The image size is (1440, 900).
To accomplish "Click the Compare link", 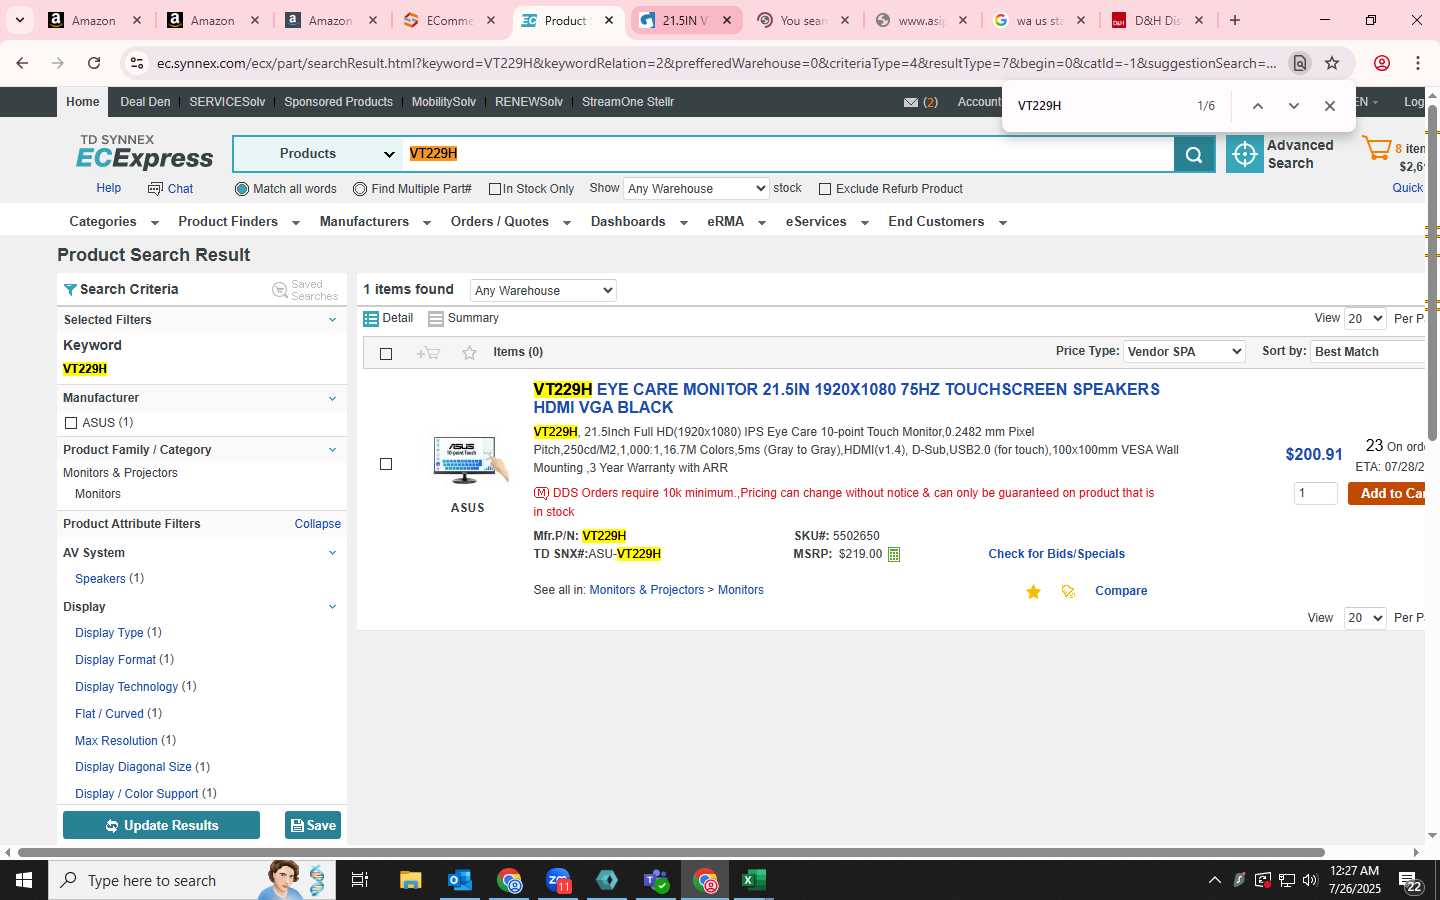I will [x=1121, y=591].
